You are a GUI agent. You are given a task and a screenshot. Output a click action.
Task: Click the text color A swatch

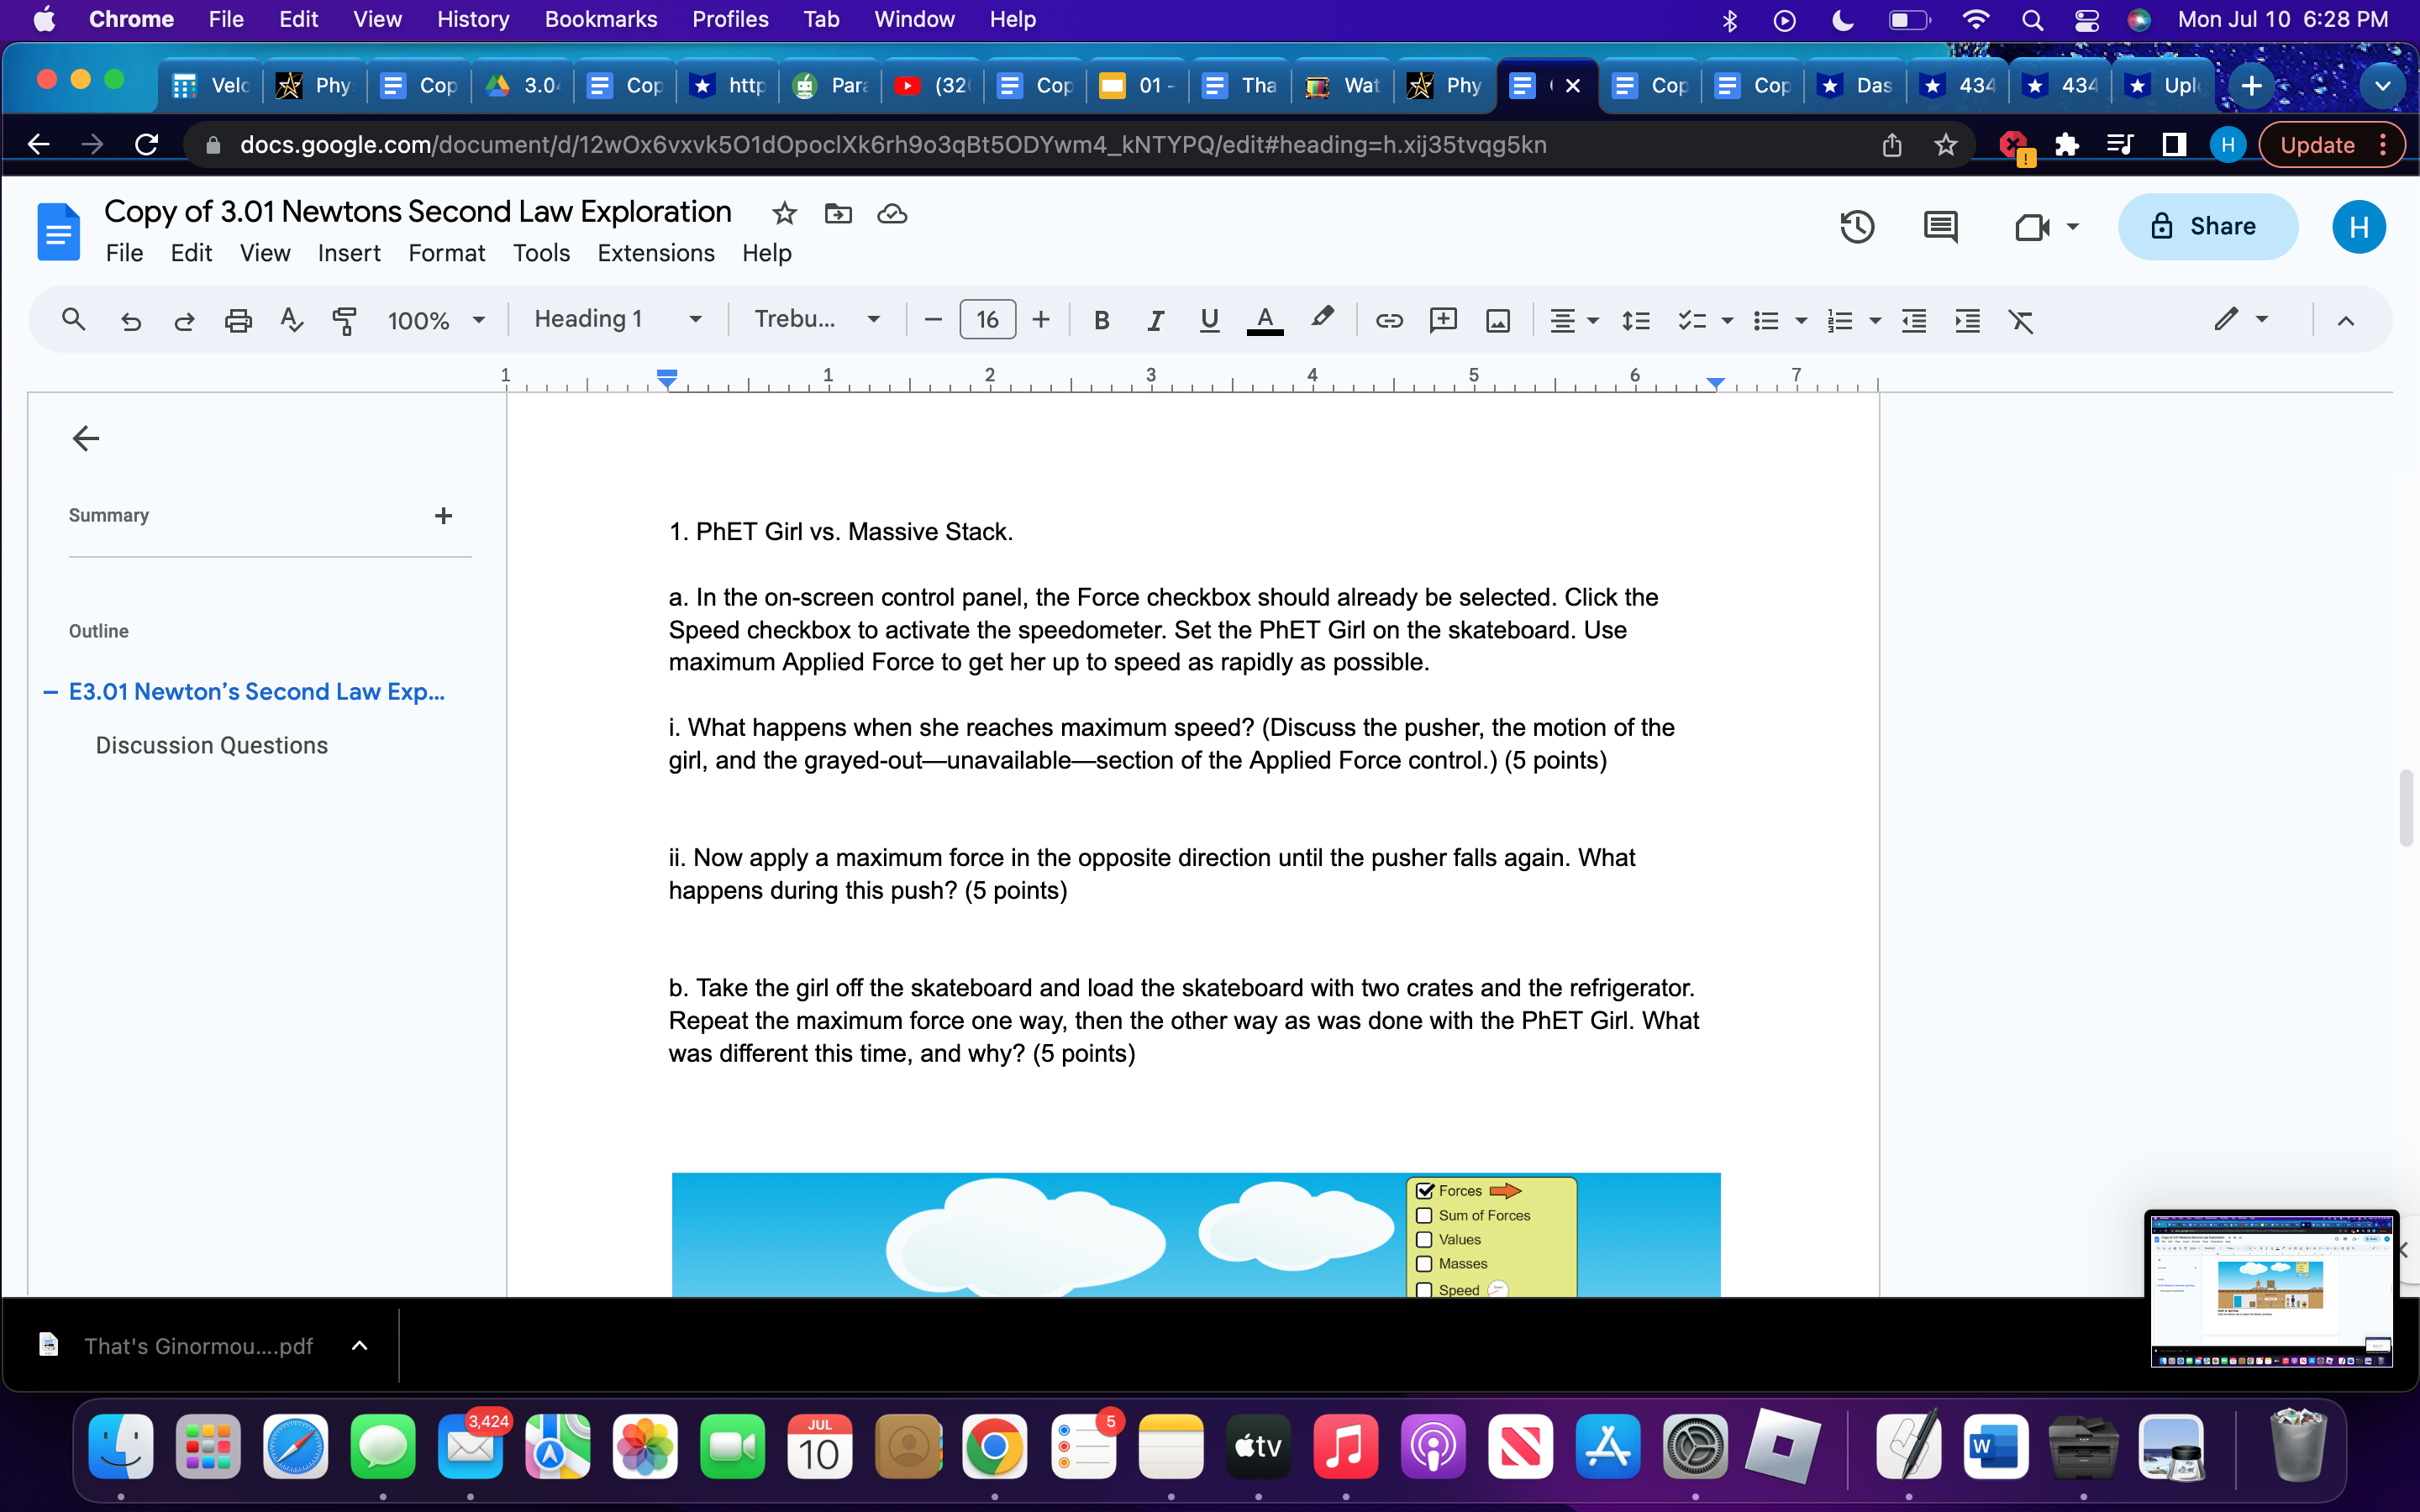point(1264,320)
